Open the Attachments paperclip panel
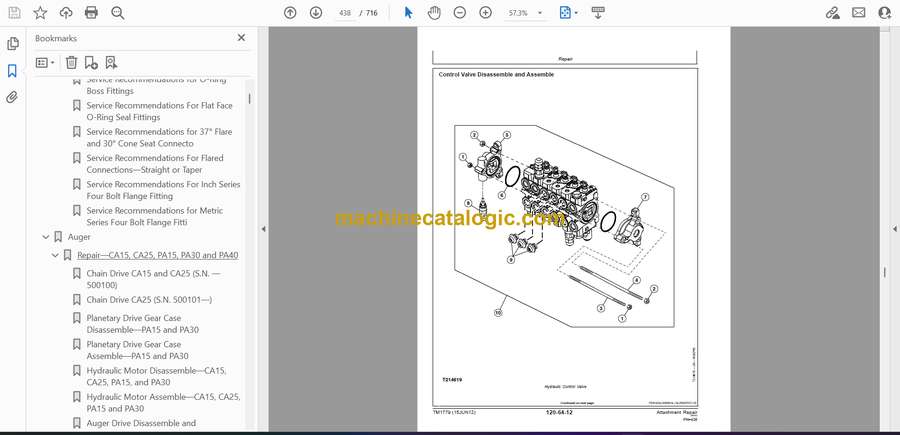The width and height of the screenshot is (900, 435). [x=12, y=97]
